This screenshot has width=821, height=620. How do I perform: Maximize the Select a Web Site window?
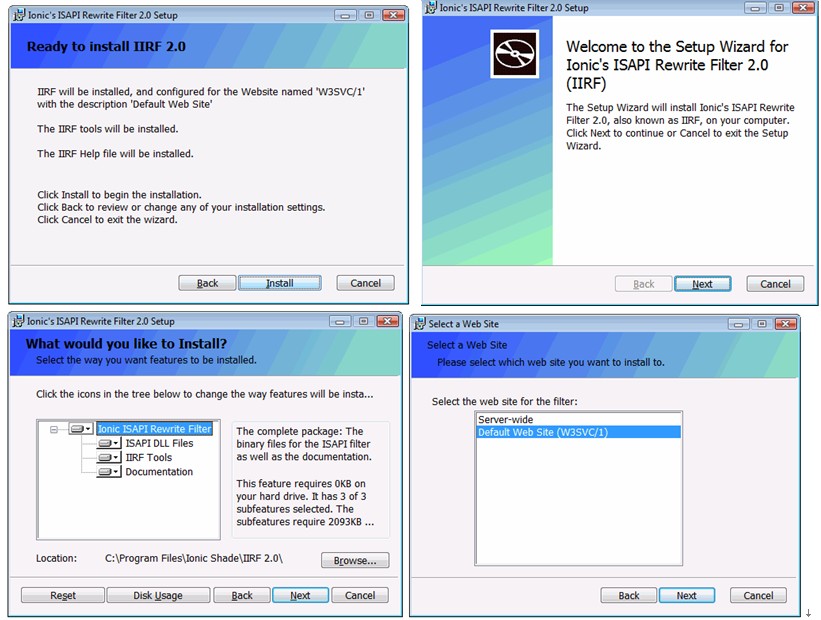(x=762, y=324)
